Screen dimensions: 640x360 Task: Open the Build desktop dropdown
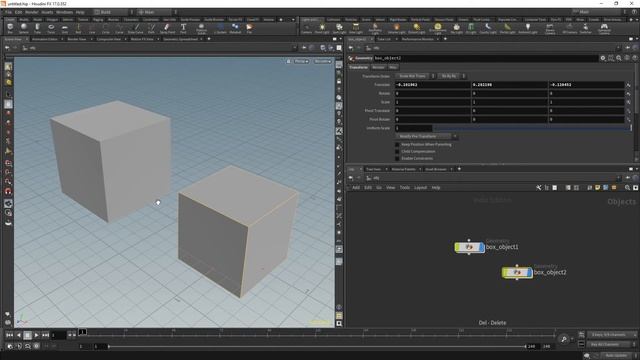pyautogui.click(x=113, y=12)
